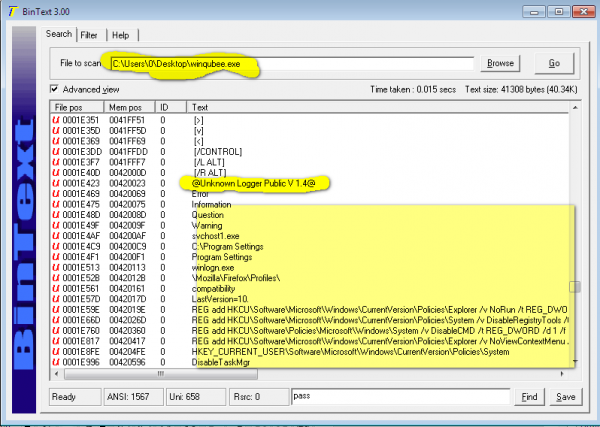Click the unicode icon of row 0001E561
Screen dimensions: 600x427
56,288
